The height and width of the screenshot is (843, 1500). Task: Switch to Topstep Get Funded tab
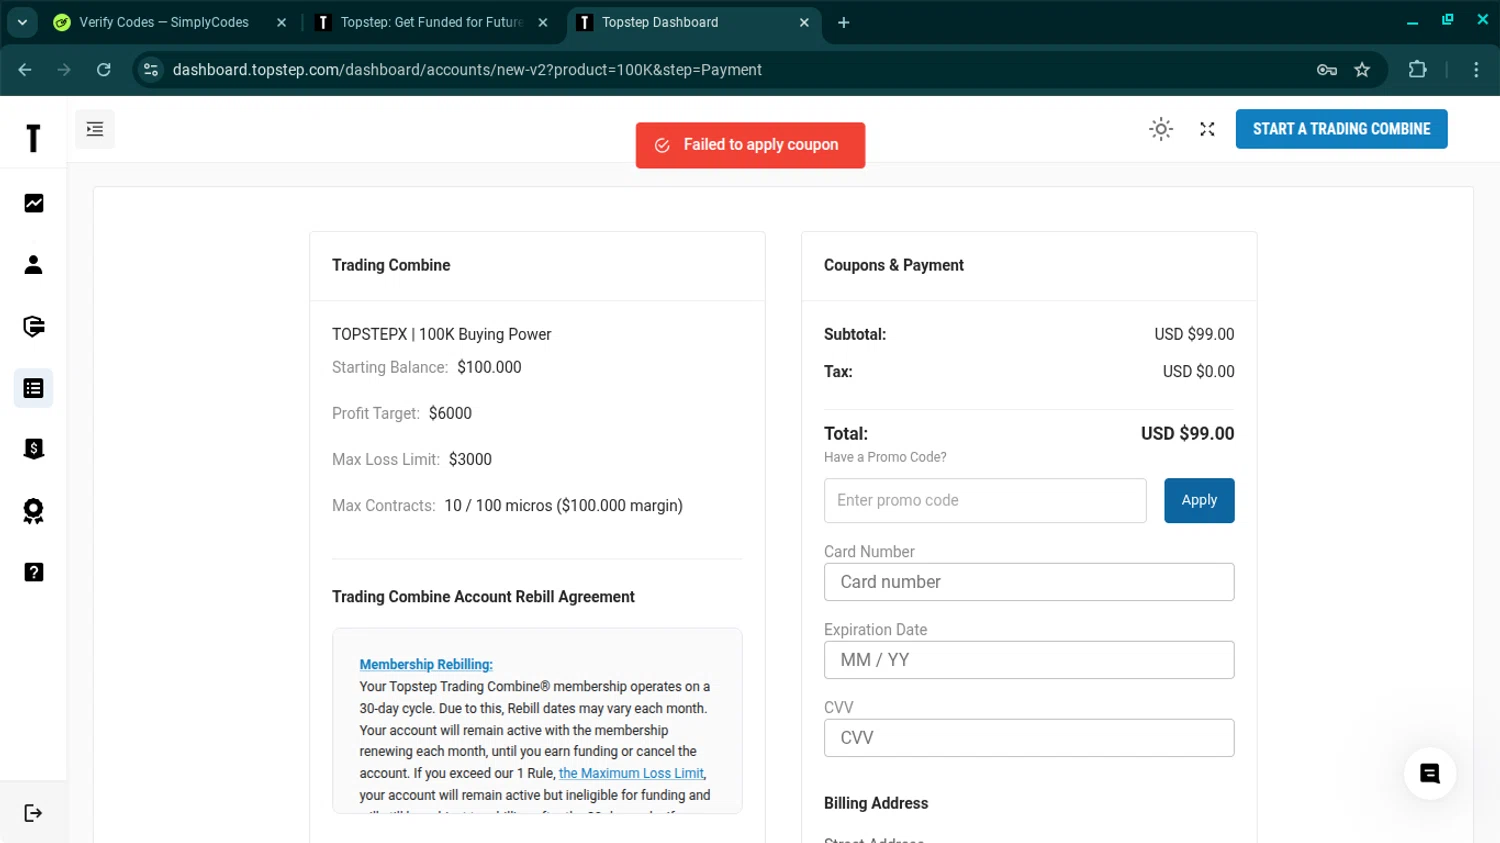(431, 22)
